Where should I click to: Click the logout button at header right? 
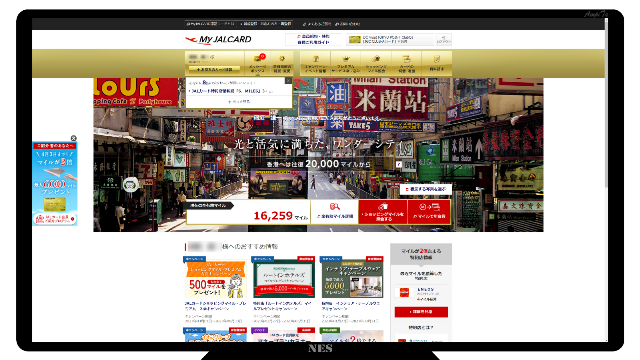(443, 40)
